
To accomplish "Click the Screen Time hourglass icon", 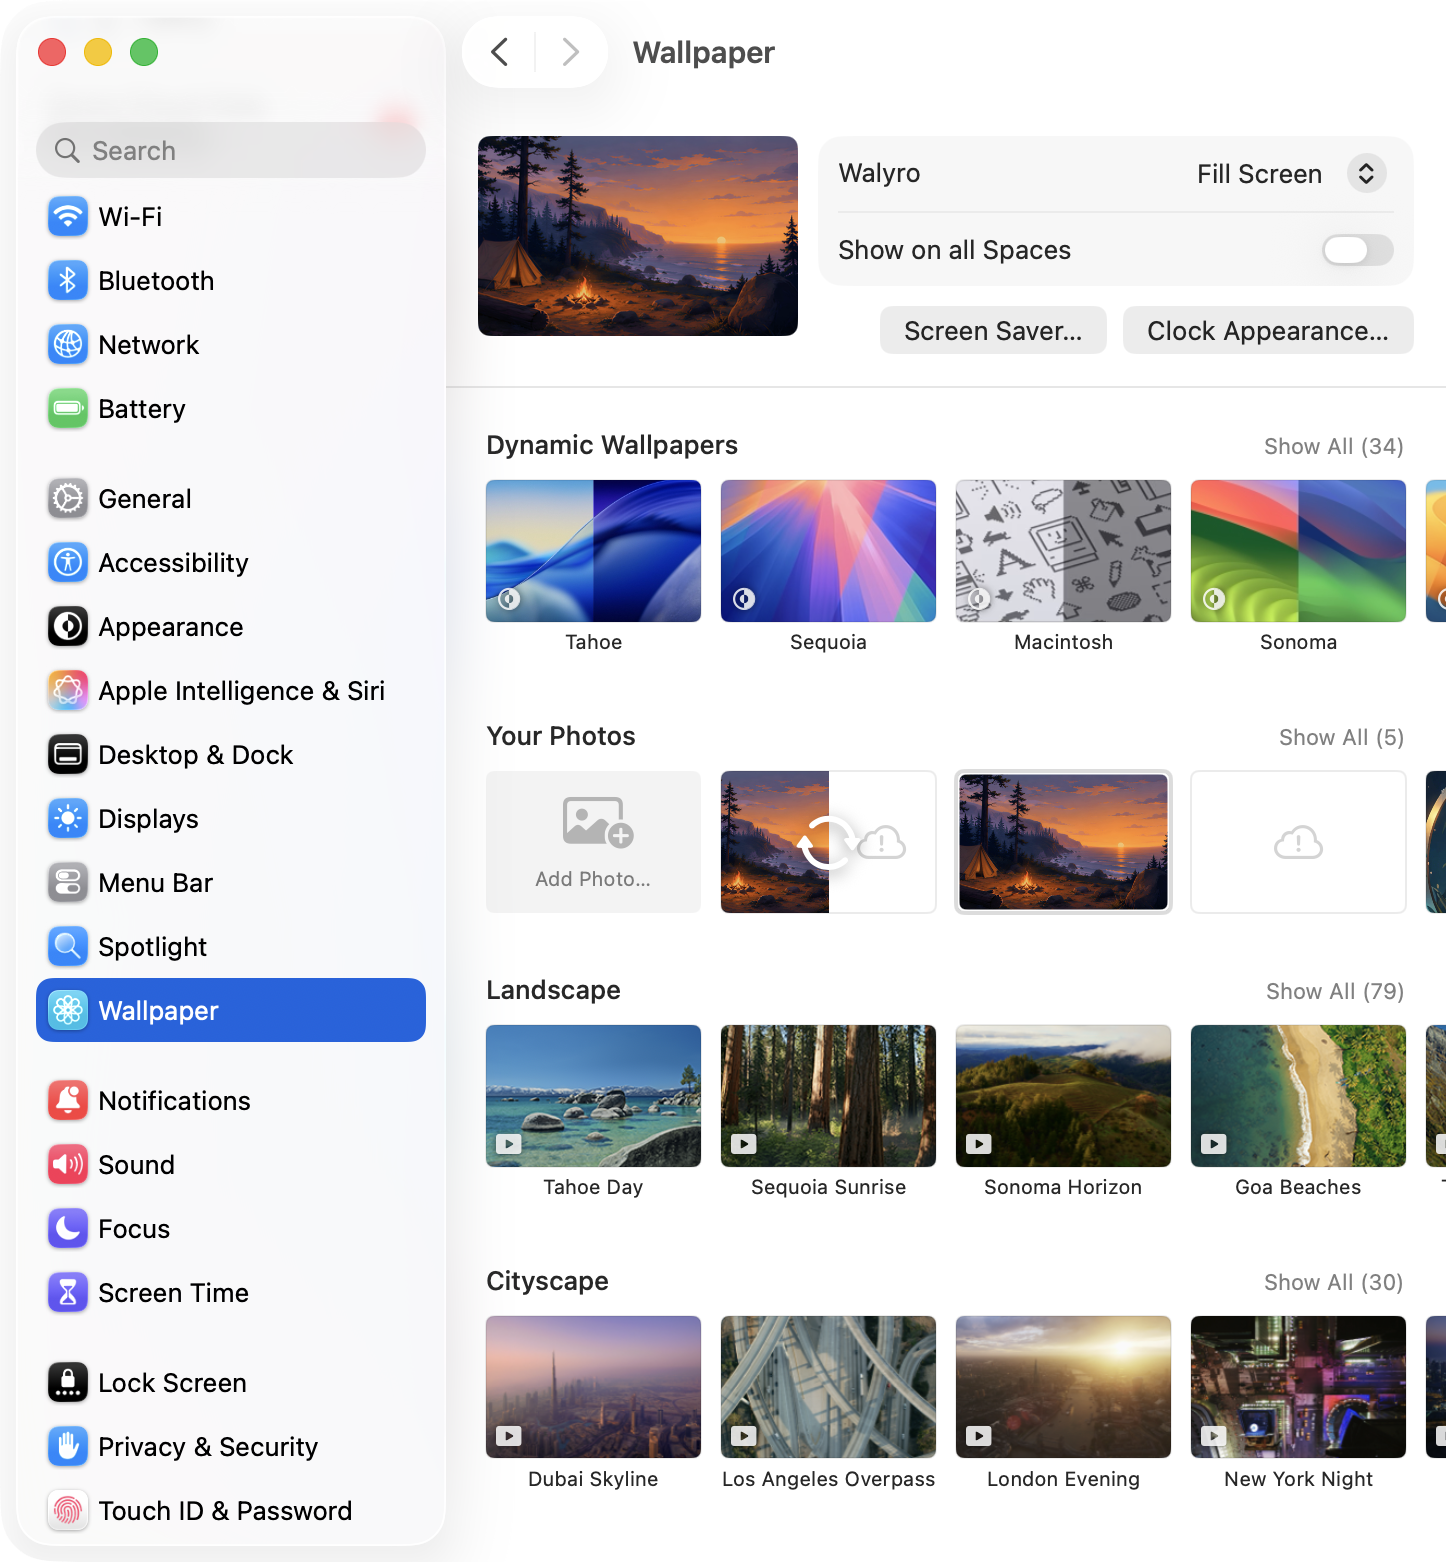I will pos(68,1292).
